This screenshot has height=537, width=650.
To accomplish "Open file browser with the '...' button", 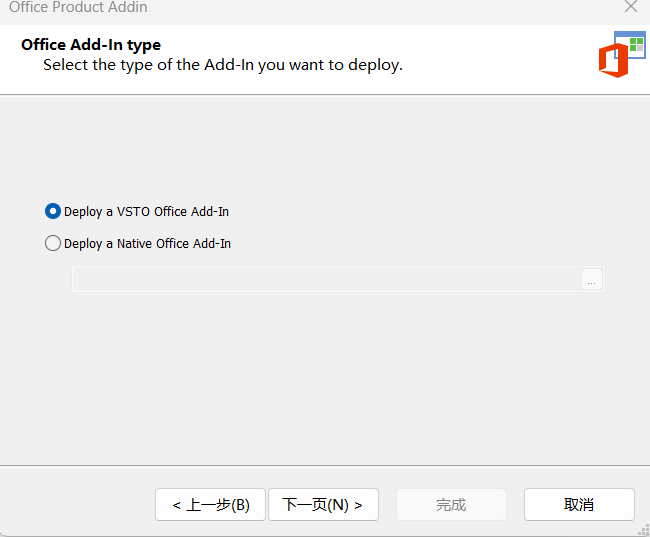I will (x=592, y=281).
